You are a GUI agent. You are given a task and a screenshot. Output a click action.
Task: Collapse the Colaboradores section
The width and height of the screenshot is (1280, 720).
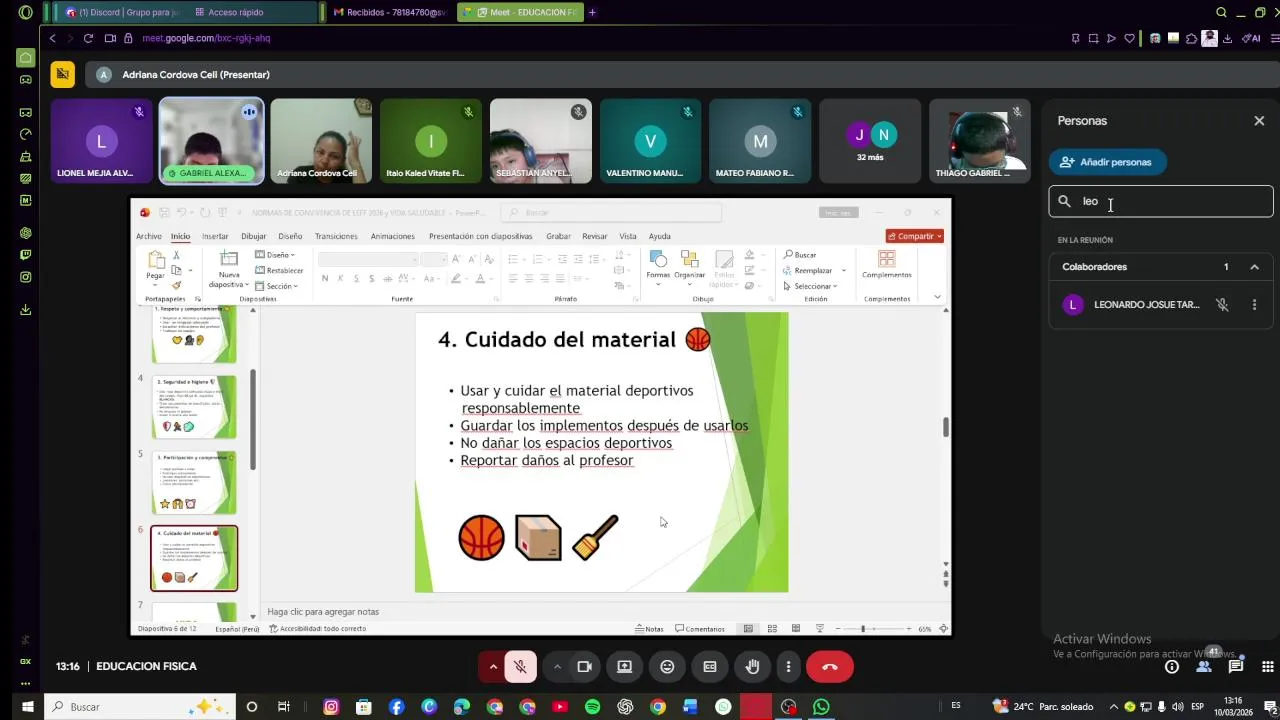(x=1254, y=267)
